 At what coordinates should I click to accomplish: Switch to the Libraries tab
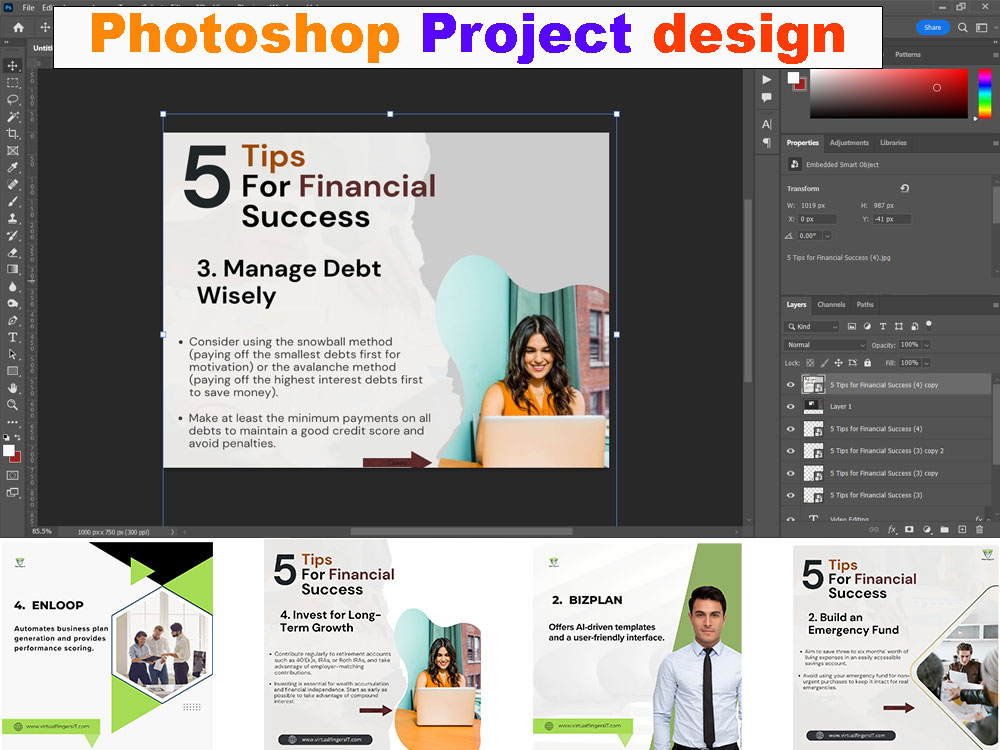pyautogui.click(x=893, y=143)
